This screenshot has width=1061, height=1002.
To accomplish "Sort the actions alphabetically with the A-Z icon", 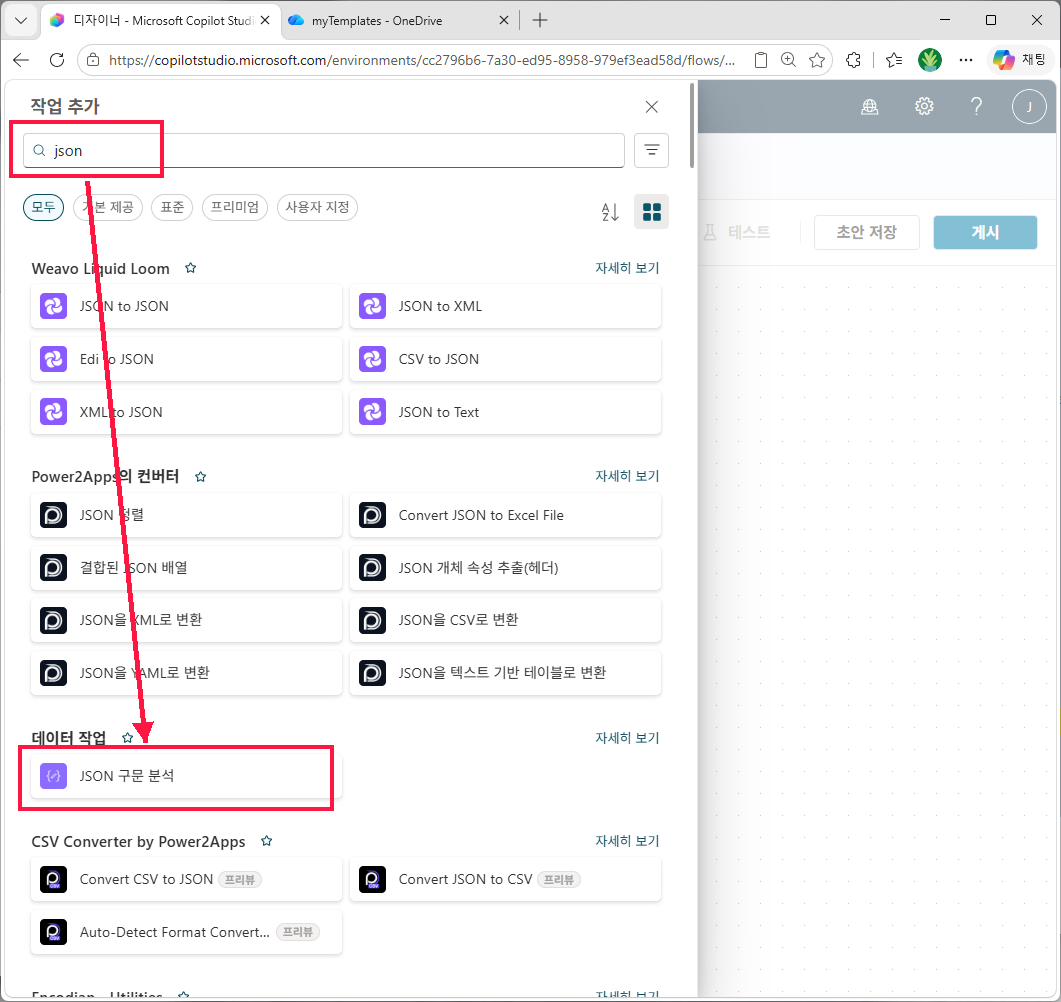I will point(610,212).
